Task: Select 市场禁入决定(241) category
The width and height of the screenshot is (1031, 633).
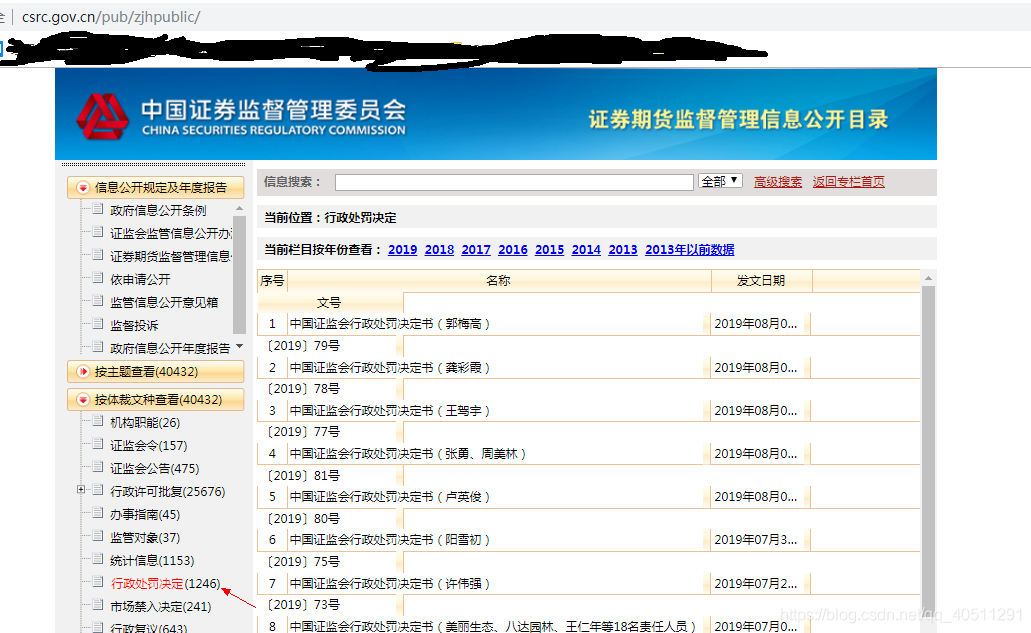Action: pyautogui.click(x=161, y=607)
